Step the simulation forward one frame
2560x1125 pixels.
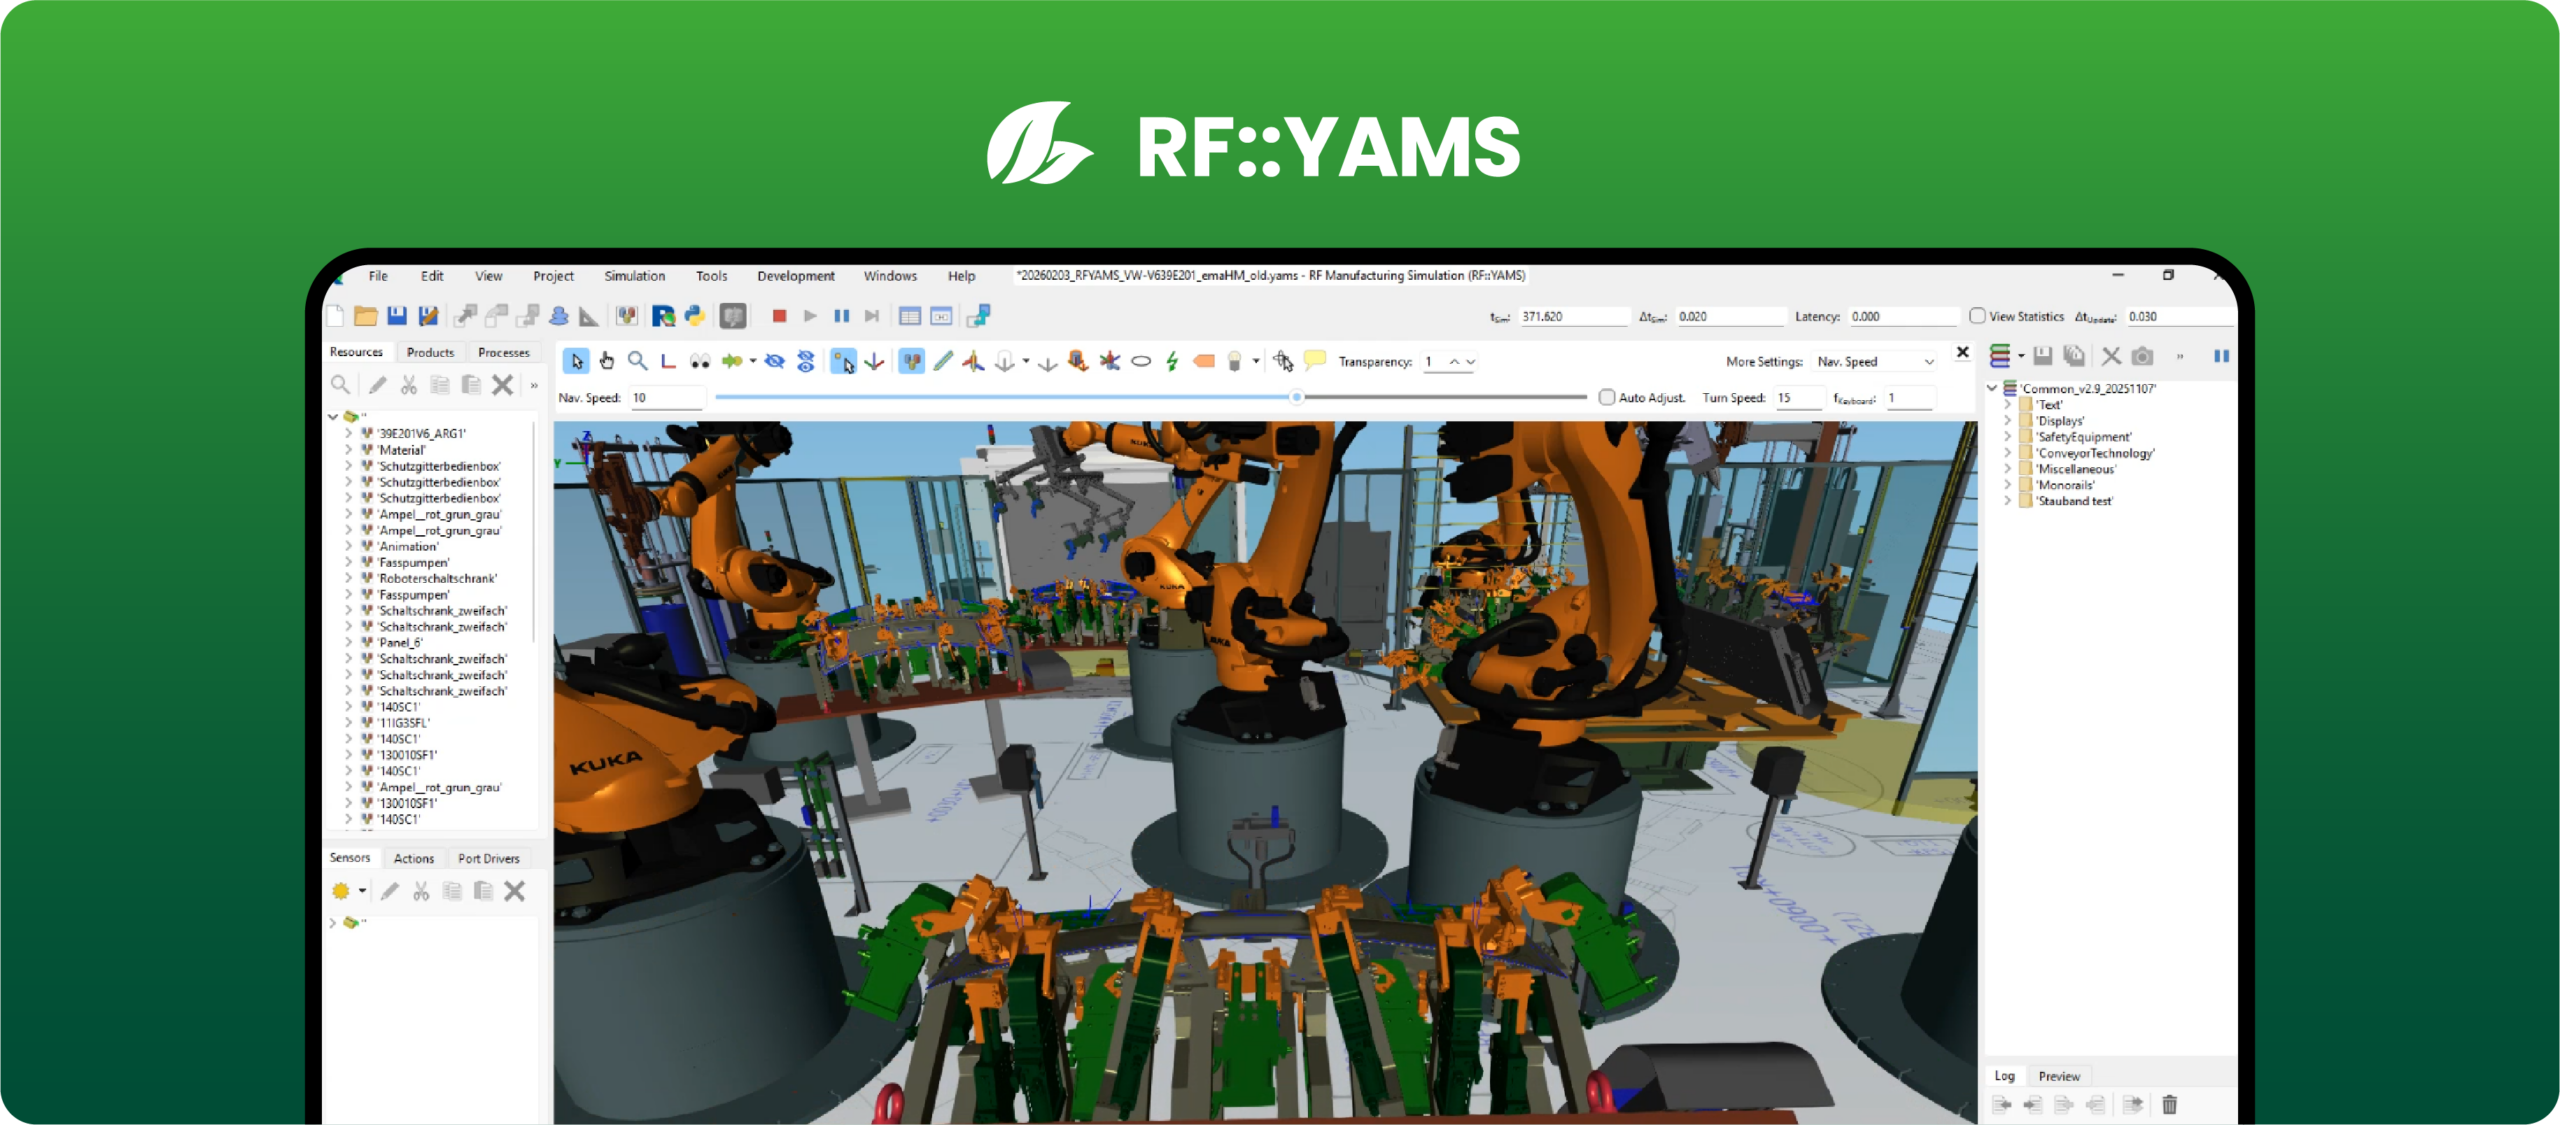tap(872, 316)
